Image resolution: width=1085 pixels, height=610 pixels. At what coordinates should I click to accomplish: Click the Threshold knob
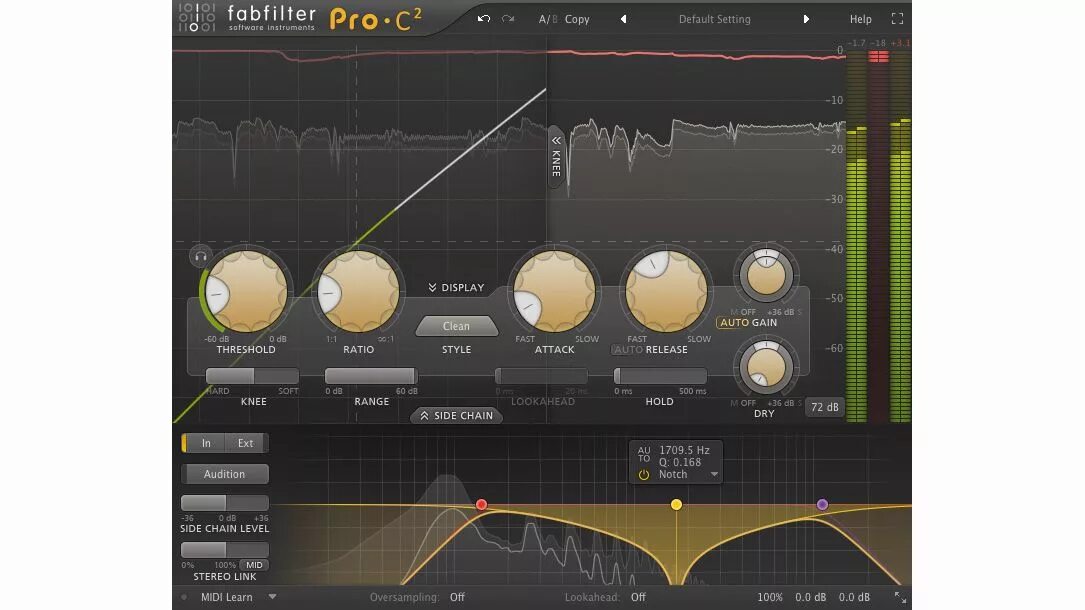pyautogui.click(x=246, y=291)
